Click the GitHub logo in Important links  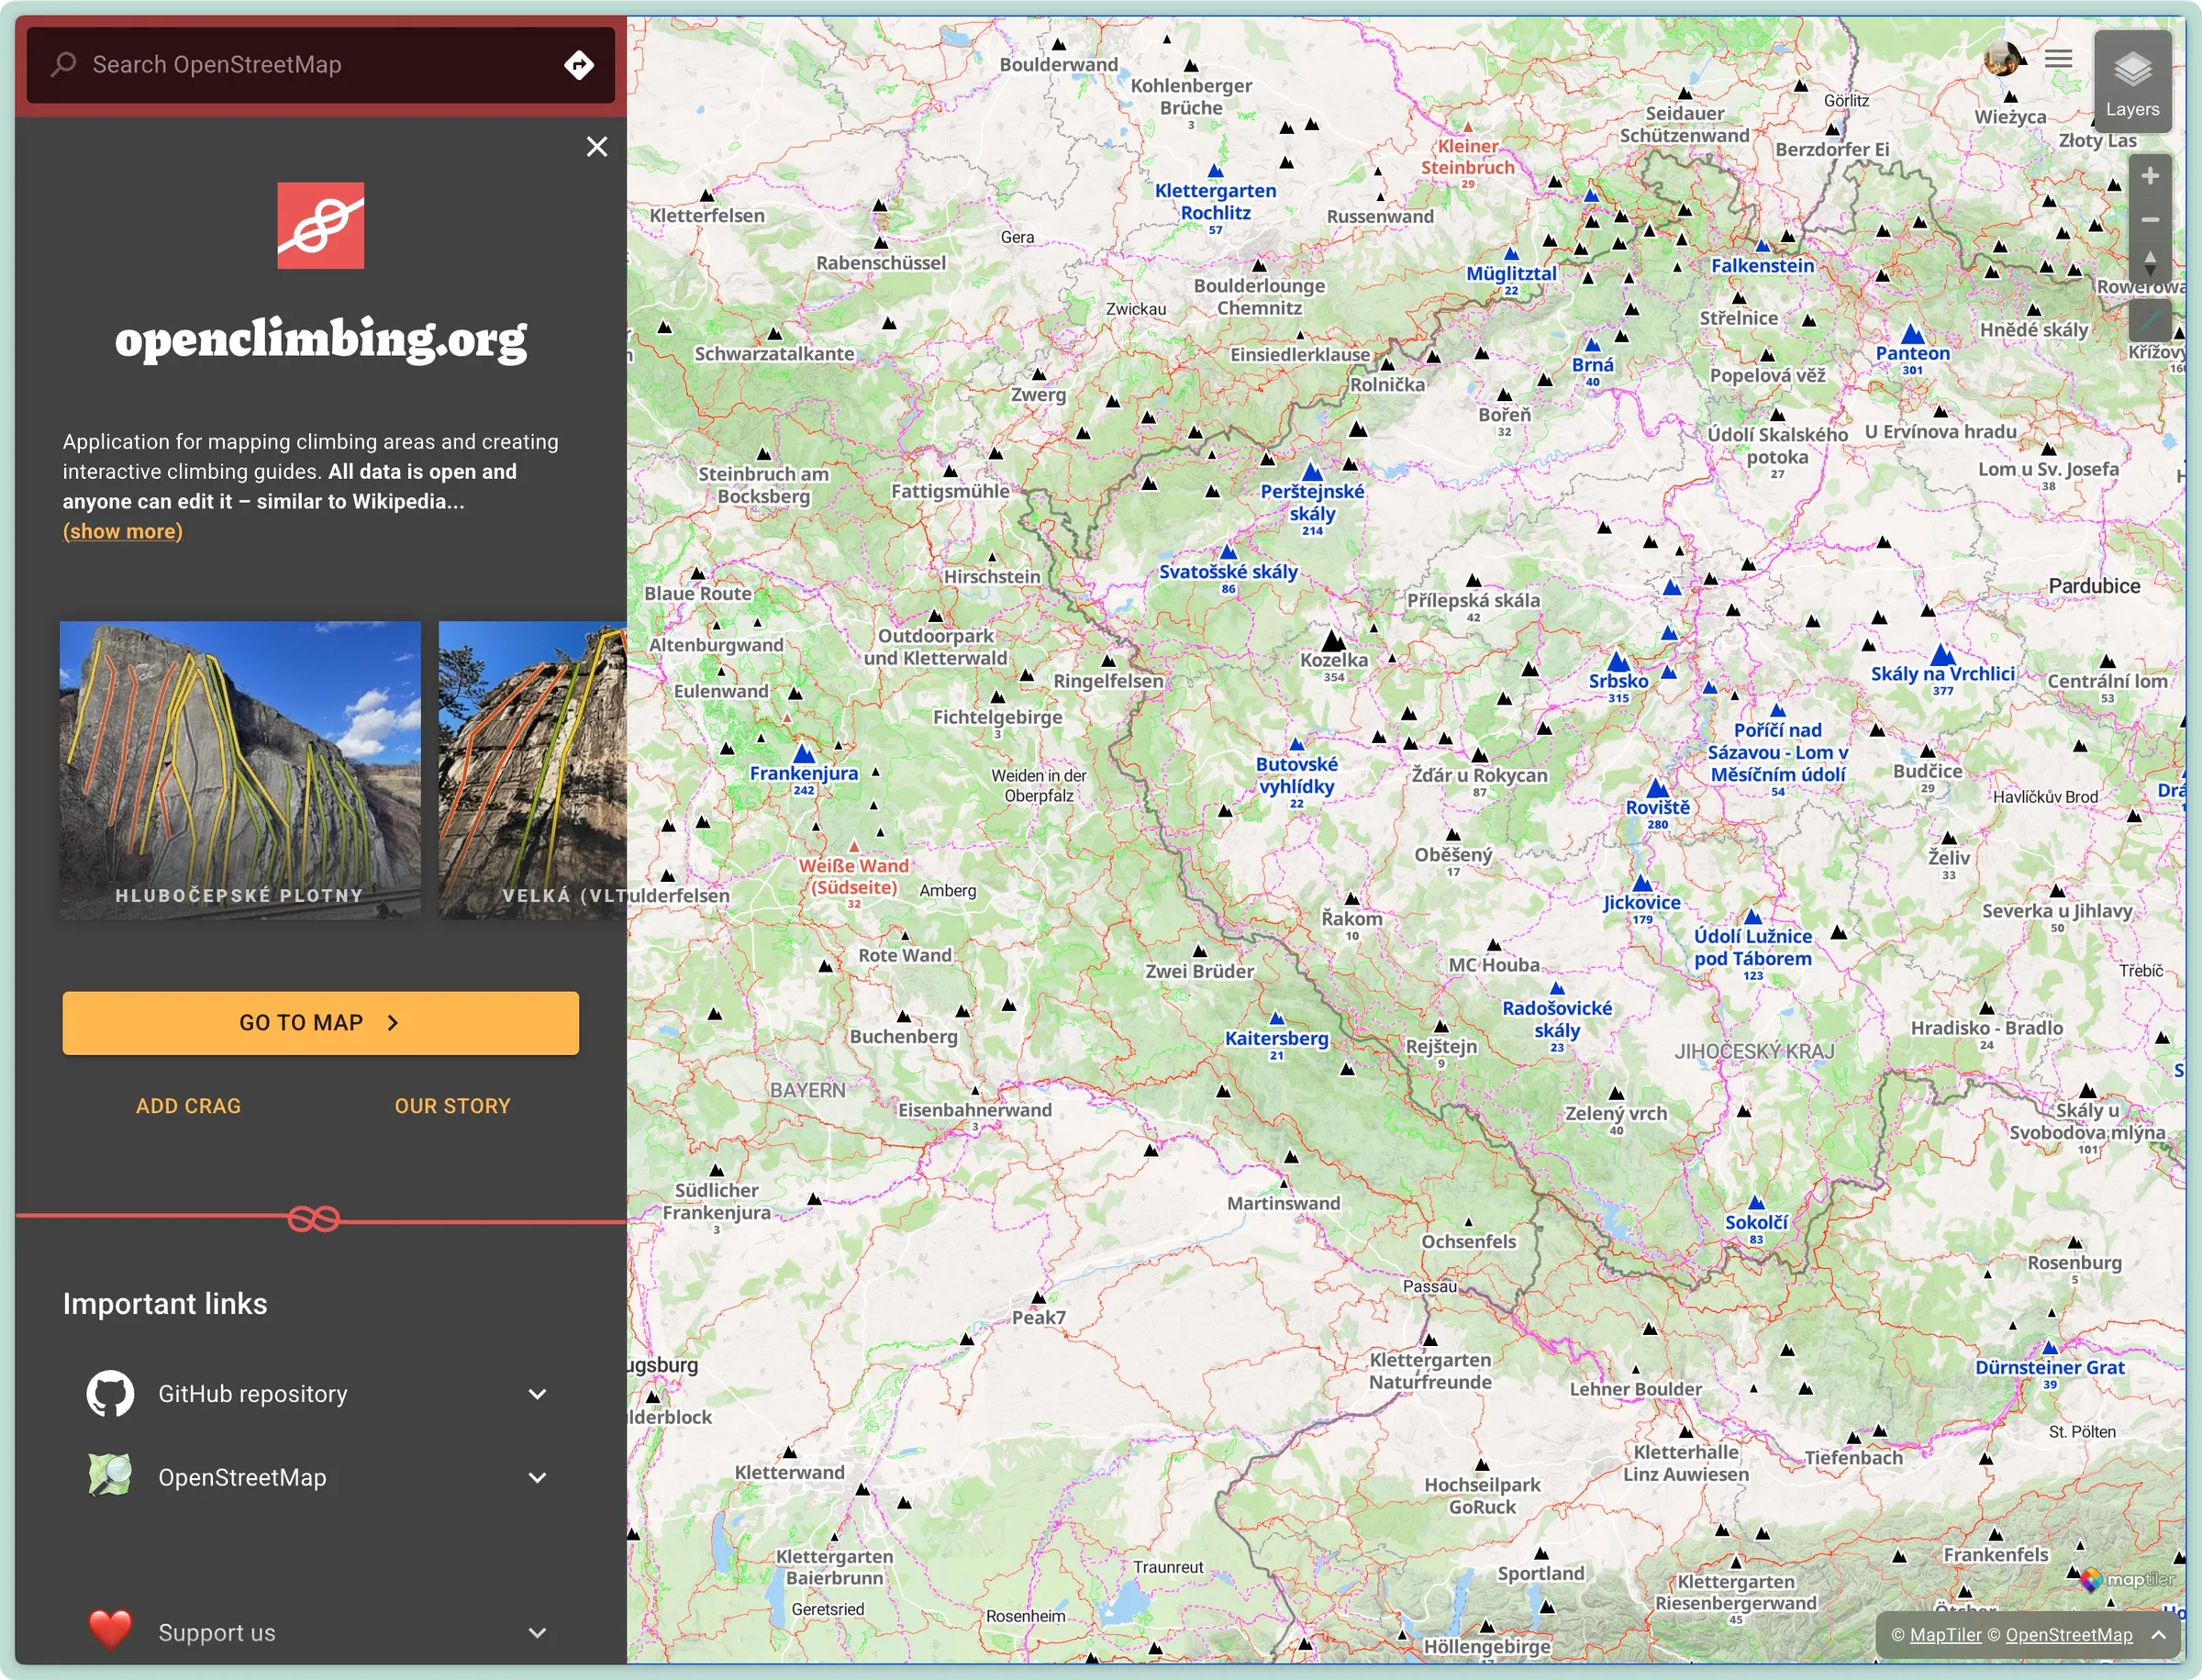110,1393
